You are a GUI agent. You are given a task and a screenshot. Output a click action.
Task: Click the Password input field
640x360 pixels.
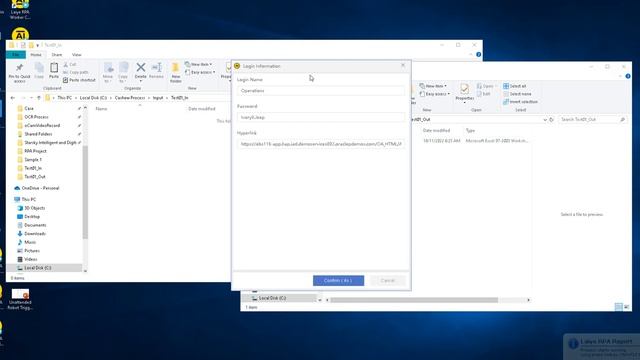click(x=321, y=118)
